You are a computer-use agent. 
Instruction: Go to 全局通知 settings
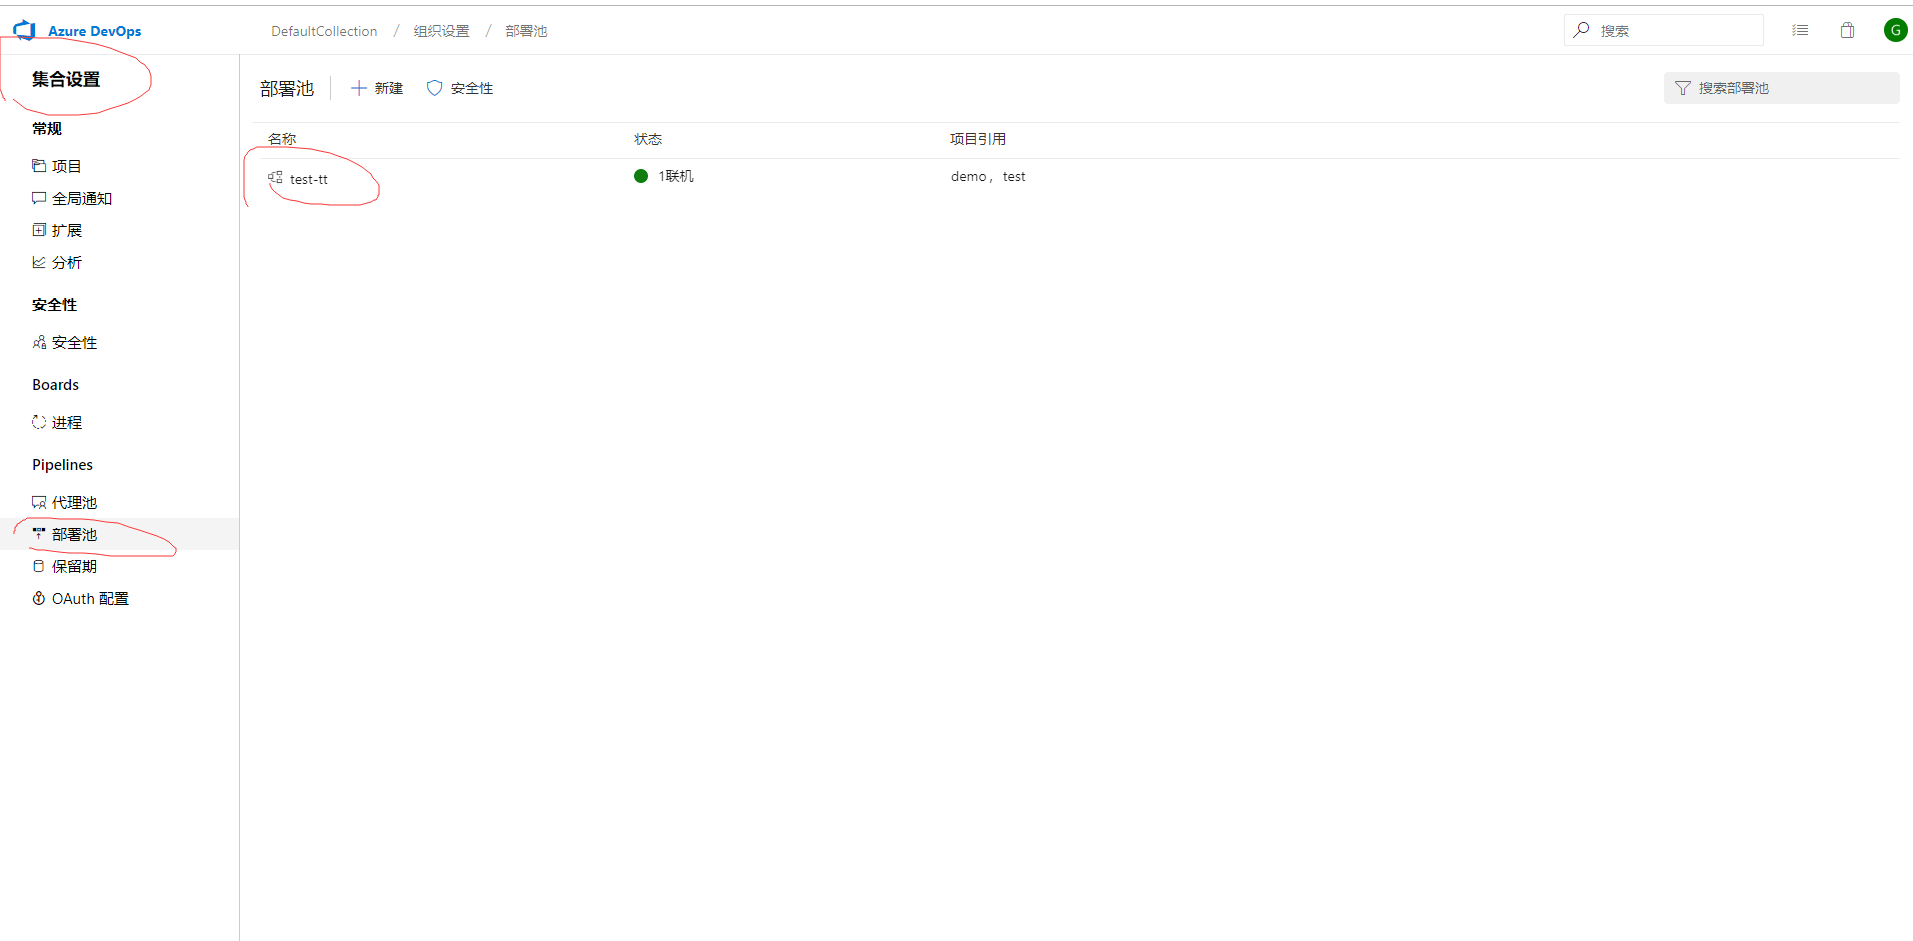click(81, 198)
